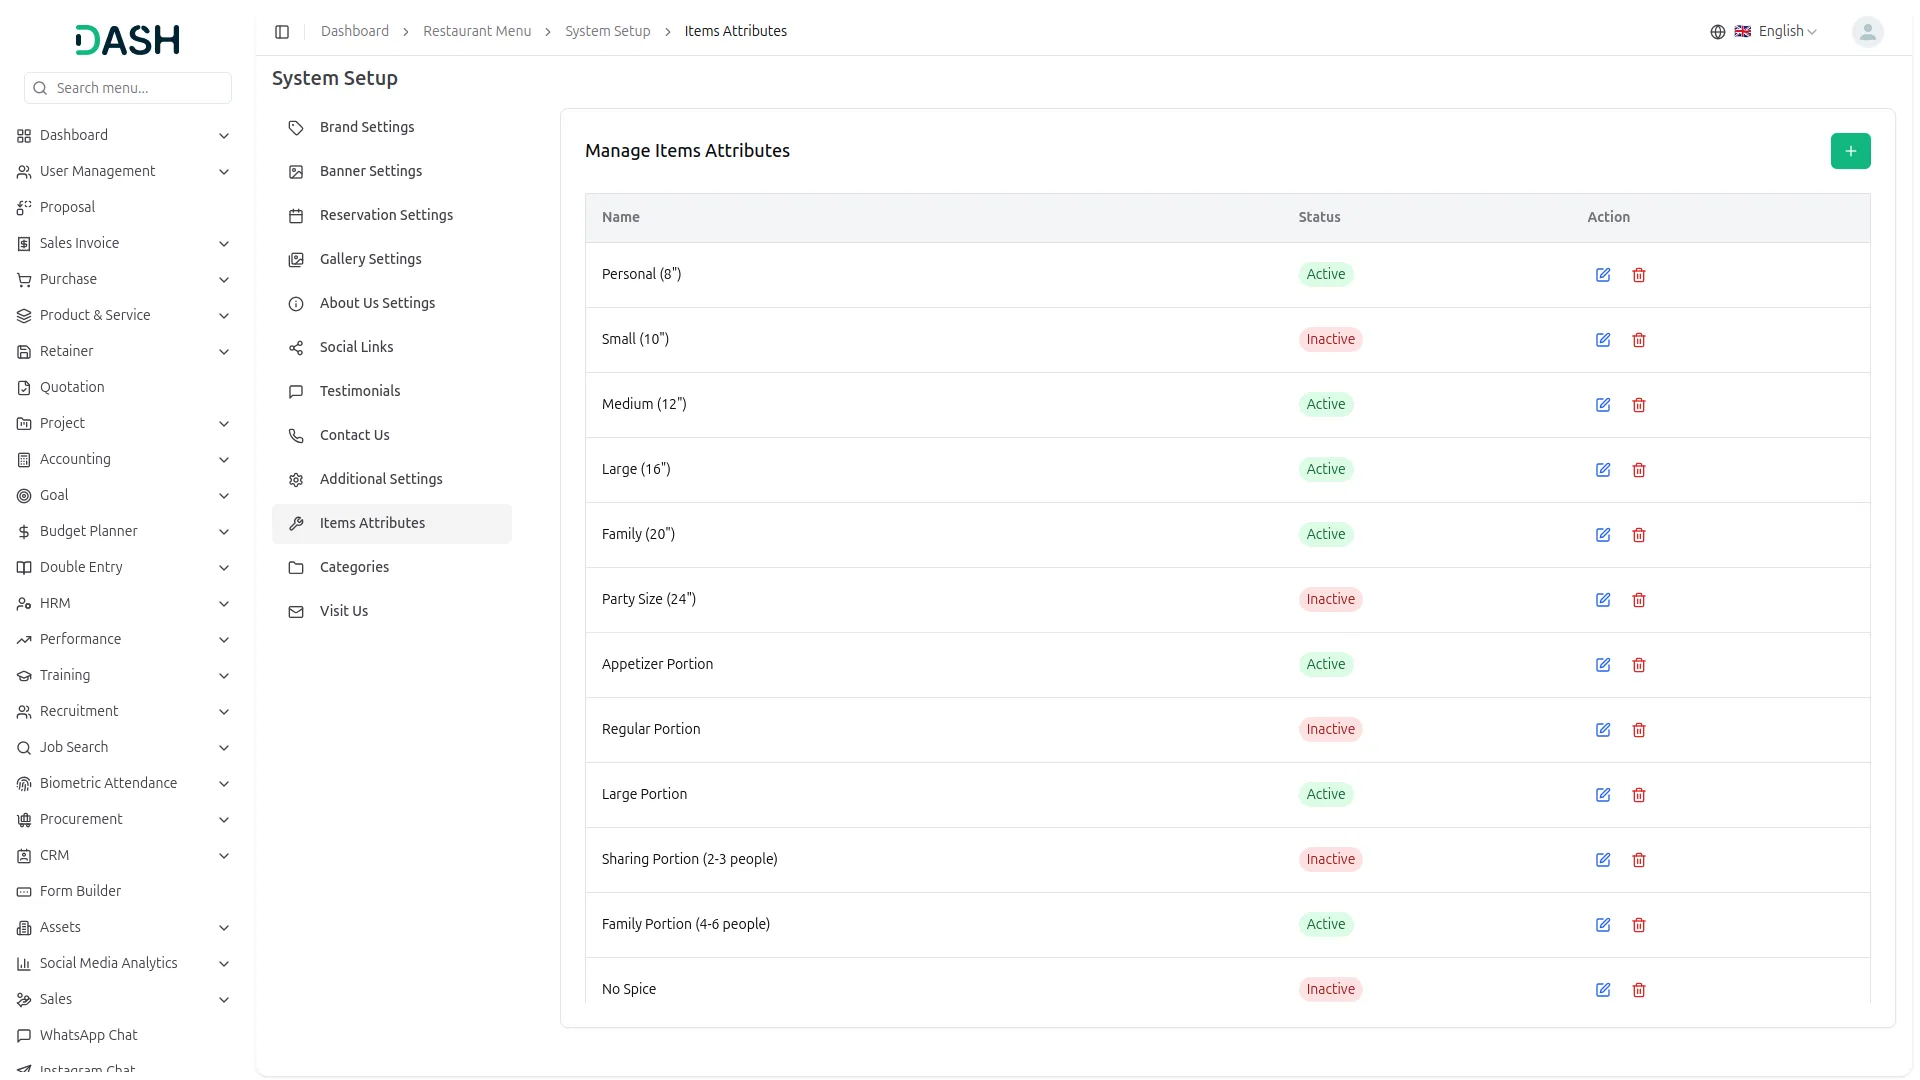Click the Active status badge for Large (16")
The height and width of the screenshot is (1080, 1920).
tap(1325, 469)
